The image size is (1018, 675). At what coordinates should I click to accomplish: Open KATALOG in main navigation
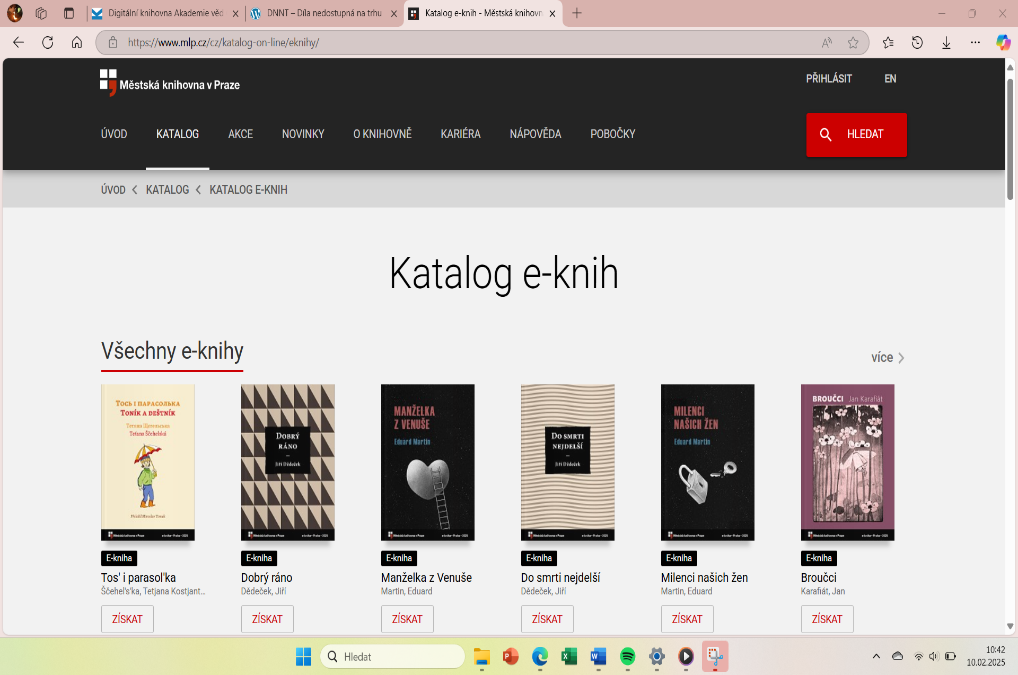point(177,134)
